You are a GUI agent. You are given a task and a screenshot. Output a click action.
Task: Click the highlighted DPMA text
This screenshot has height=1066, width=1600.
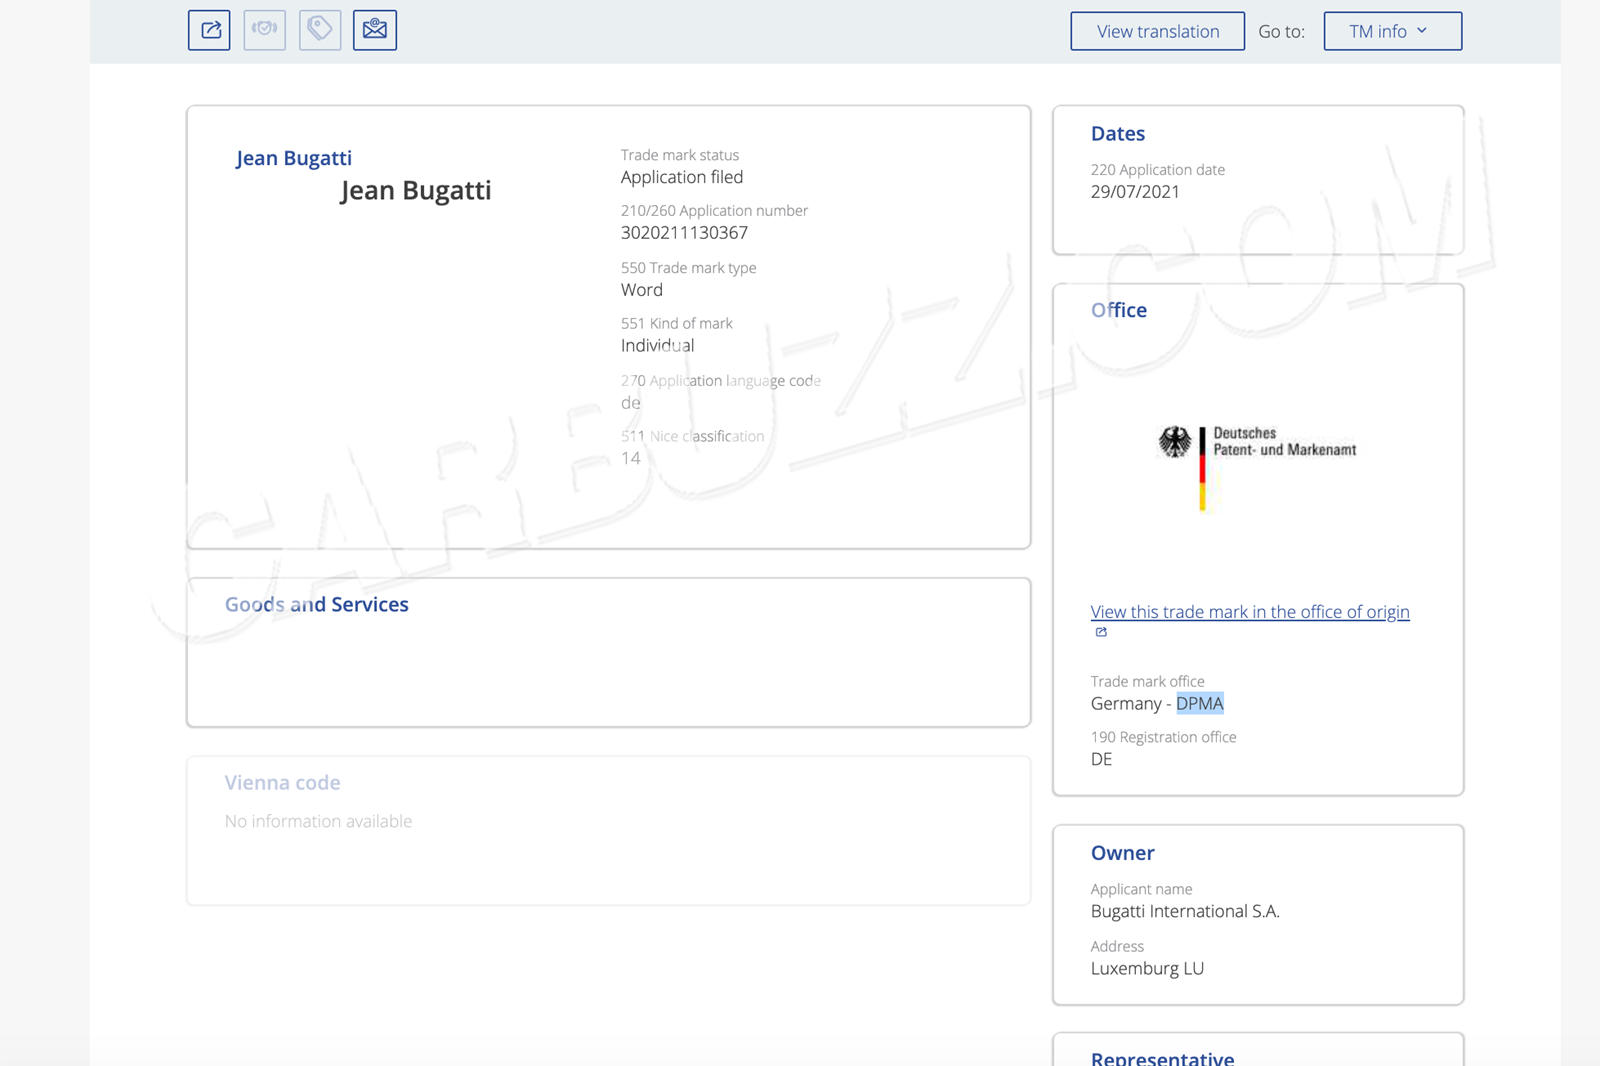click(x=1200, y=703)
